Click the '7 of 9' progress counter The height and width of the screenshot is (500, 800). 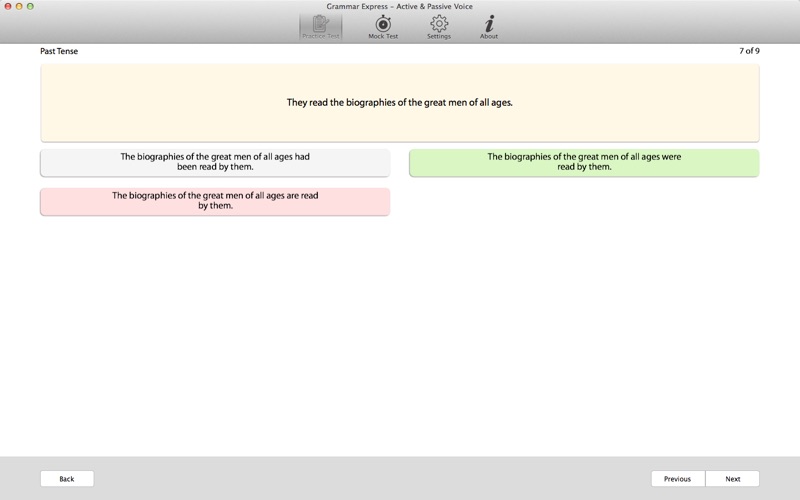coord(749,51)
